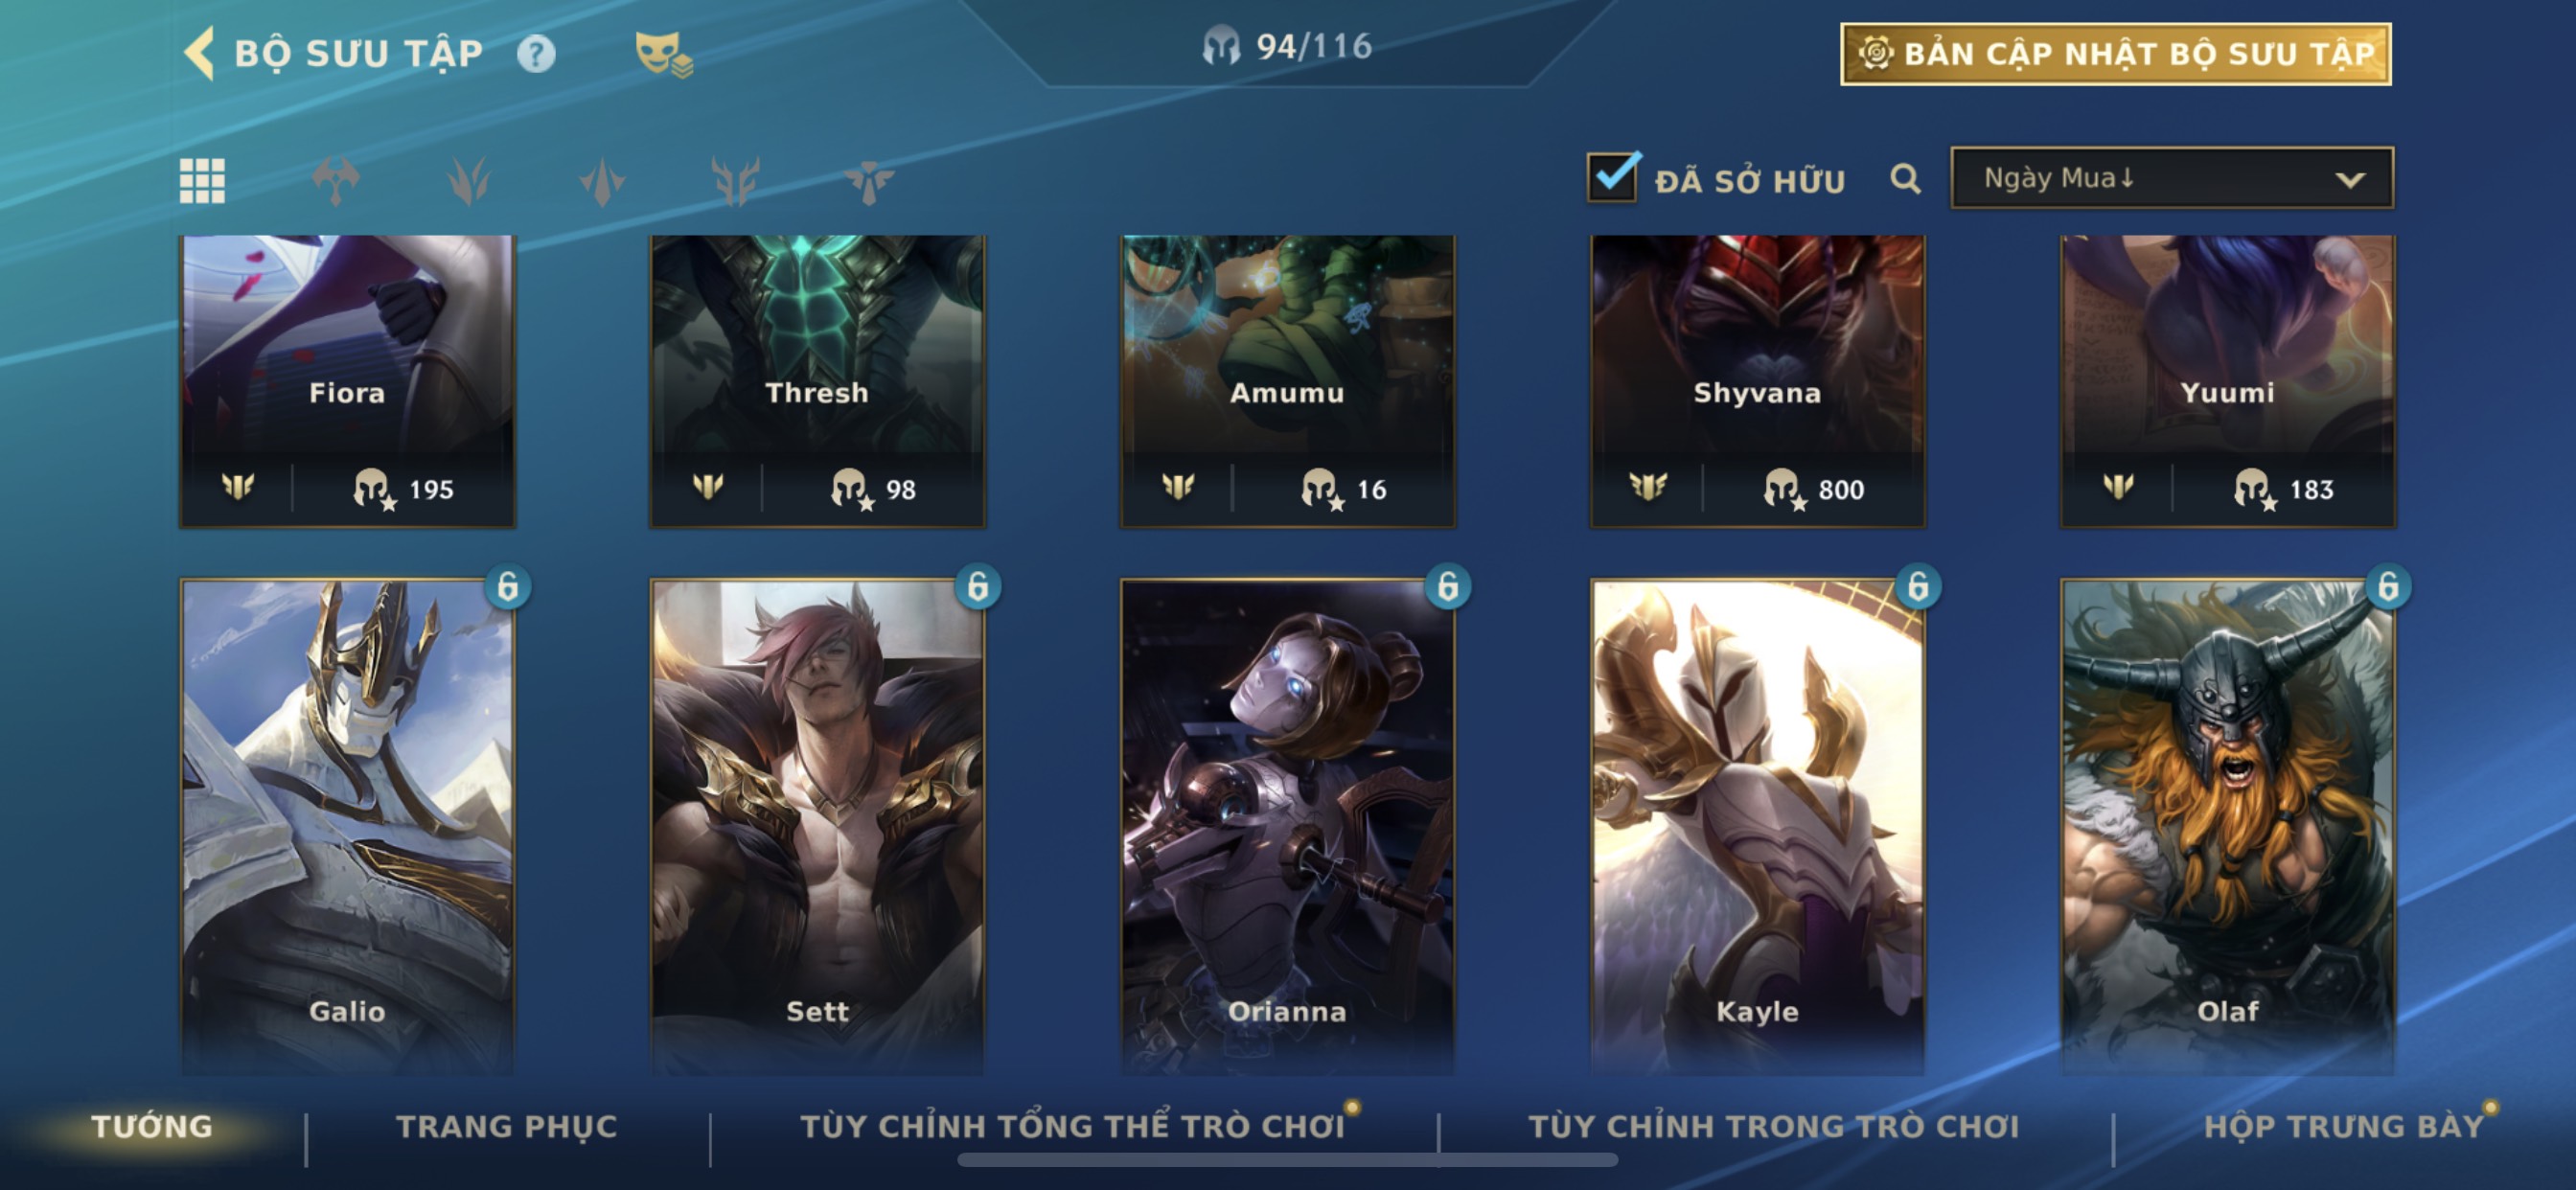
Task: Open the mask and coins icon
Action: pos(663,54)
